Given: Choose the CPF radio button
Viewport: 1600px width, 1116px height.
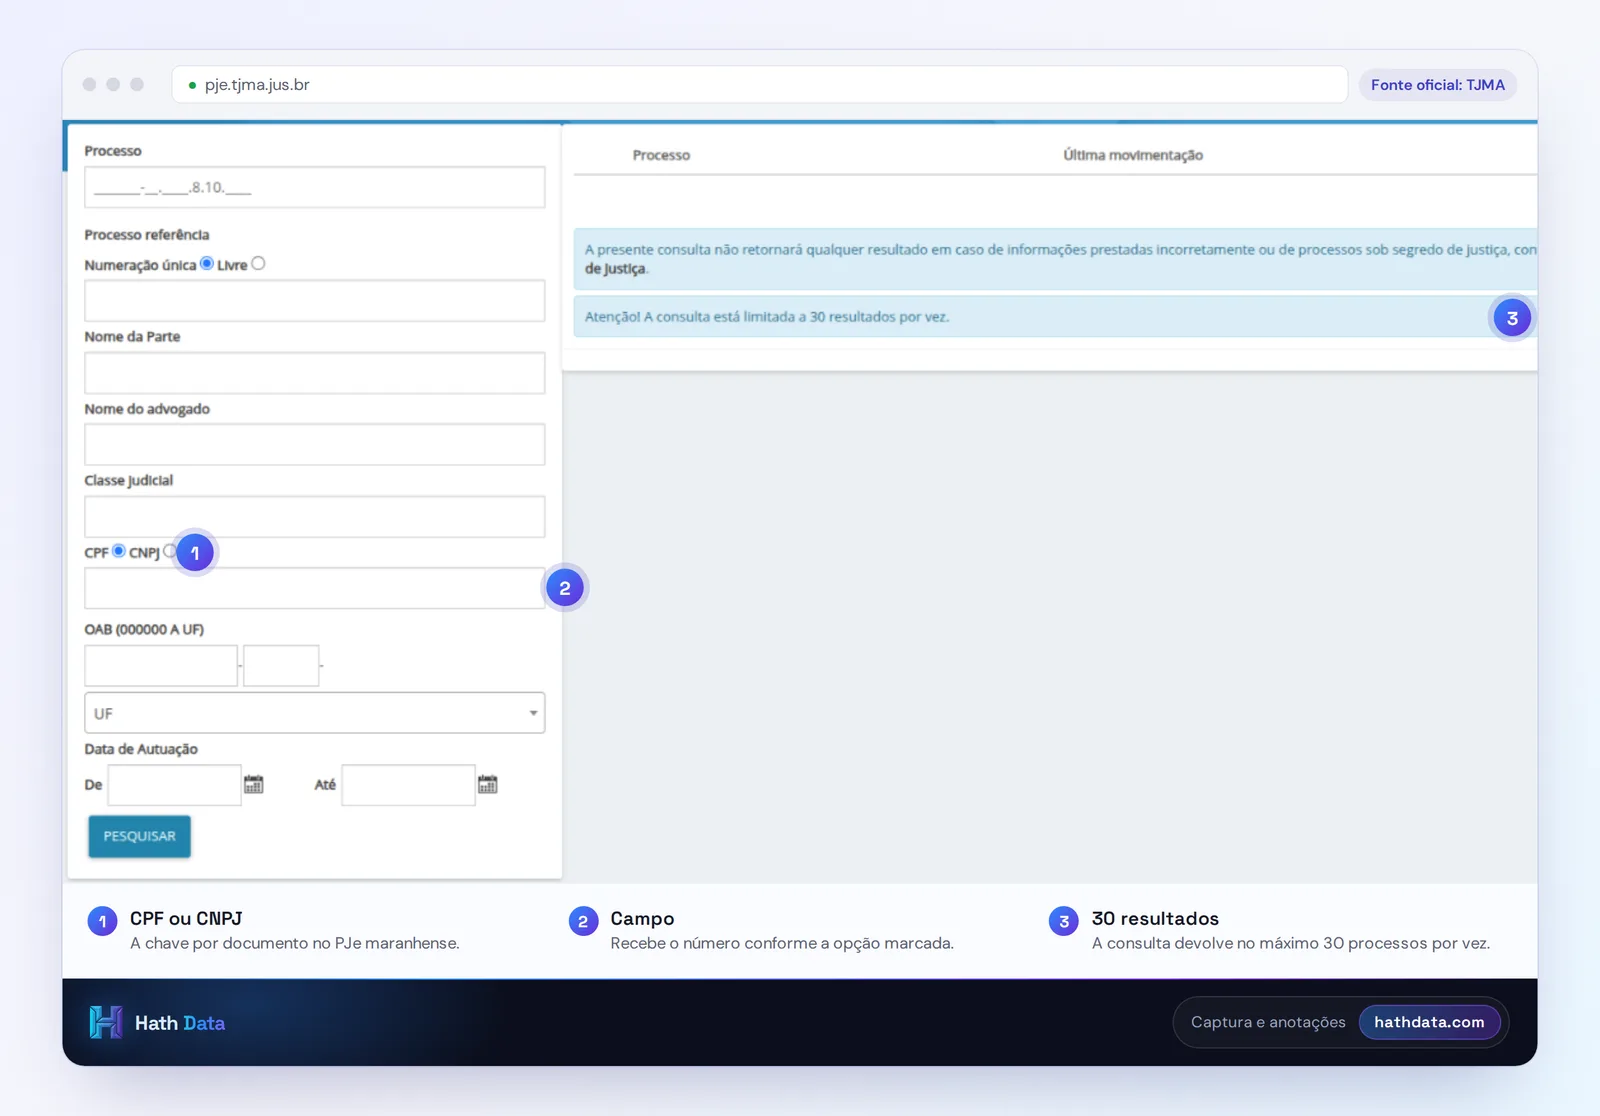Looking at the screenshot, I should [x=119, y=551].
